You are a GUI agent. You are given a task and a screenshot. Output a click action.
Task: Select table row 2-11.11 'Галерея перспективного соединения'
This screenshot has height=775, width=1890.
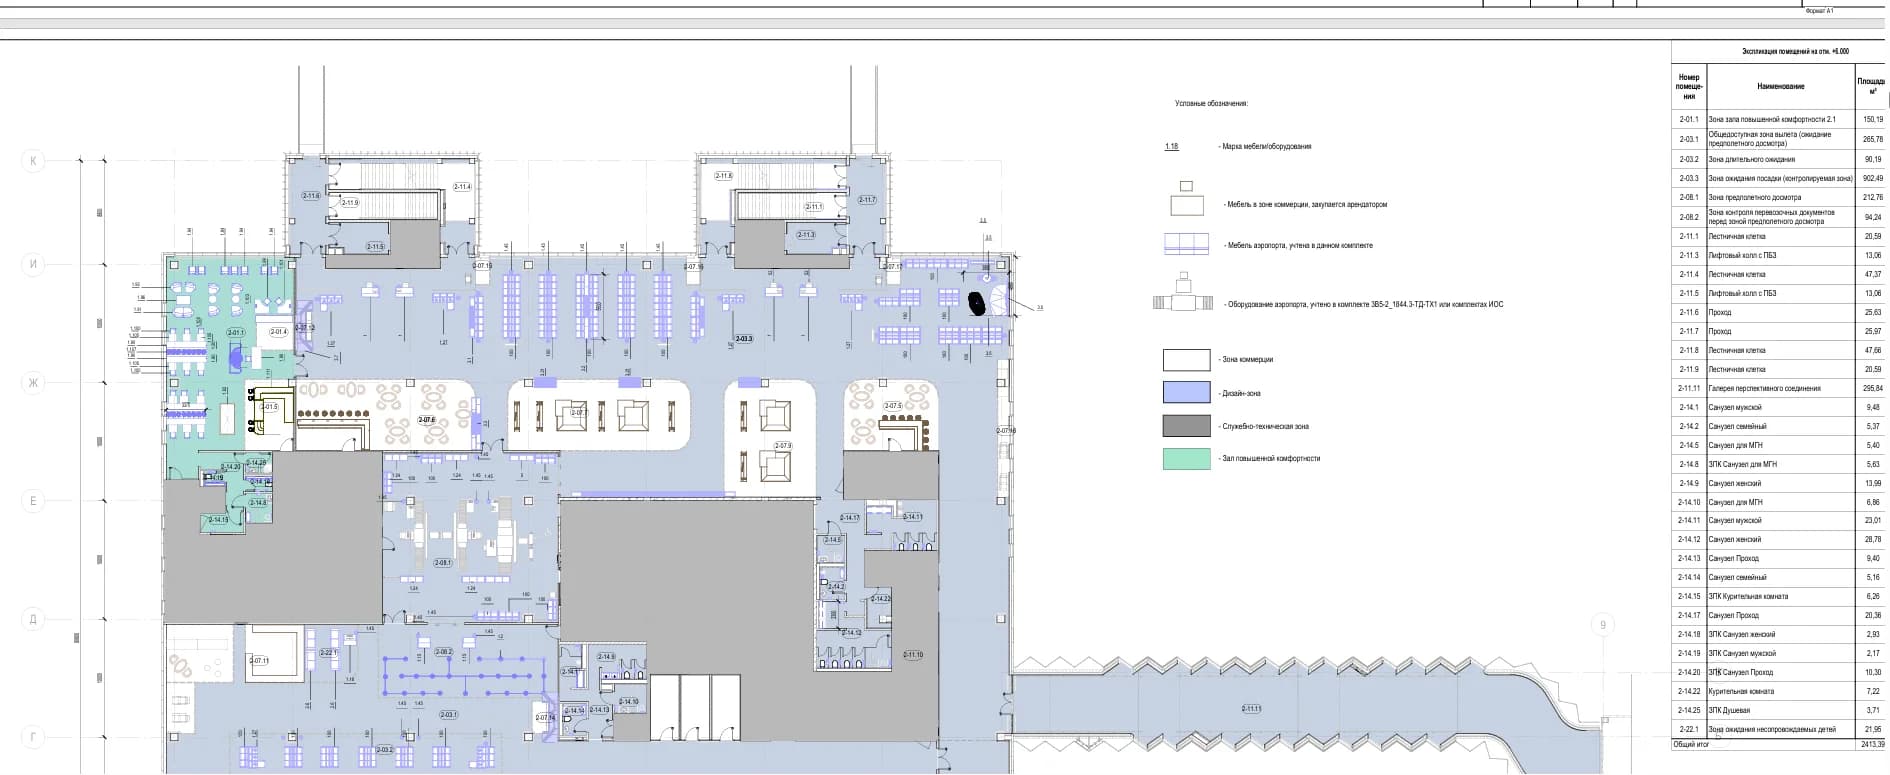pyautogui.click(x=1779, y=388)
